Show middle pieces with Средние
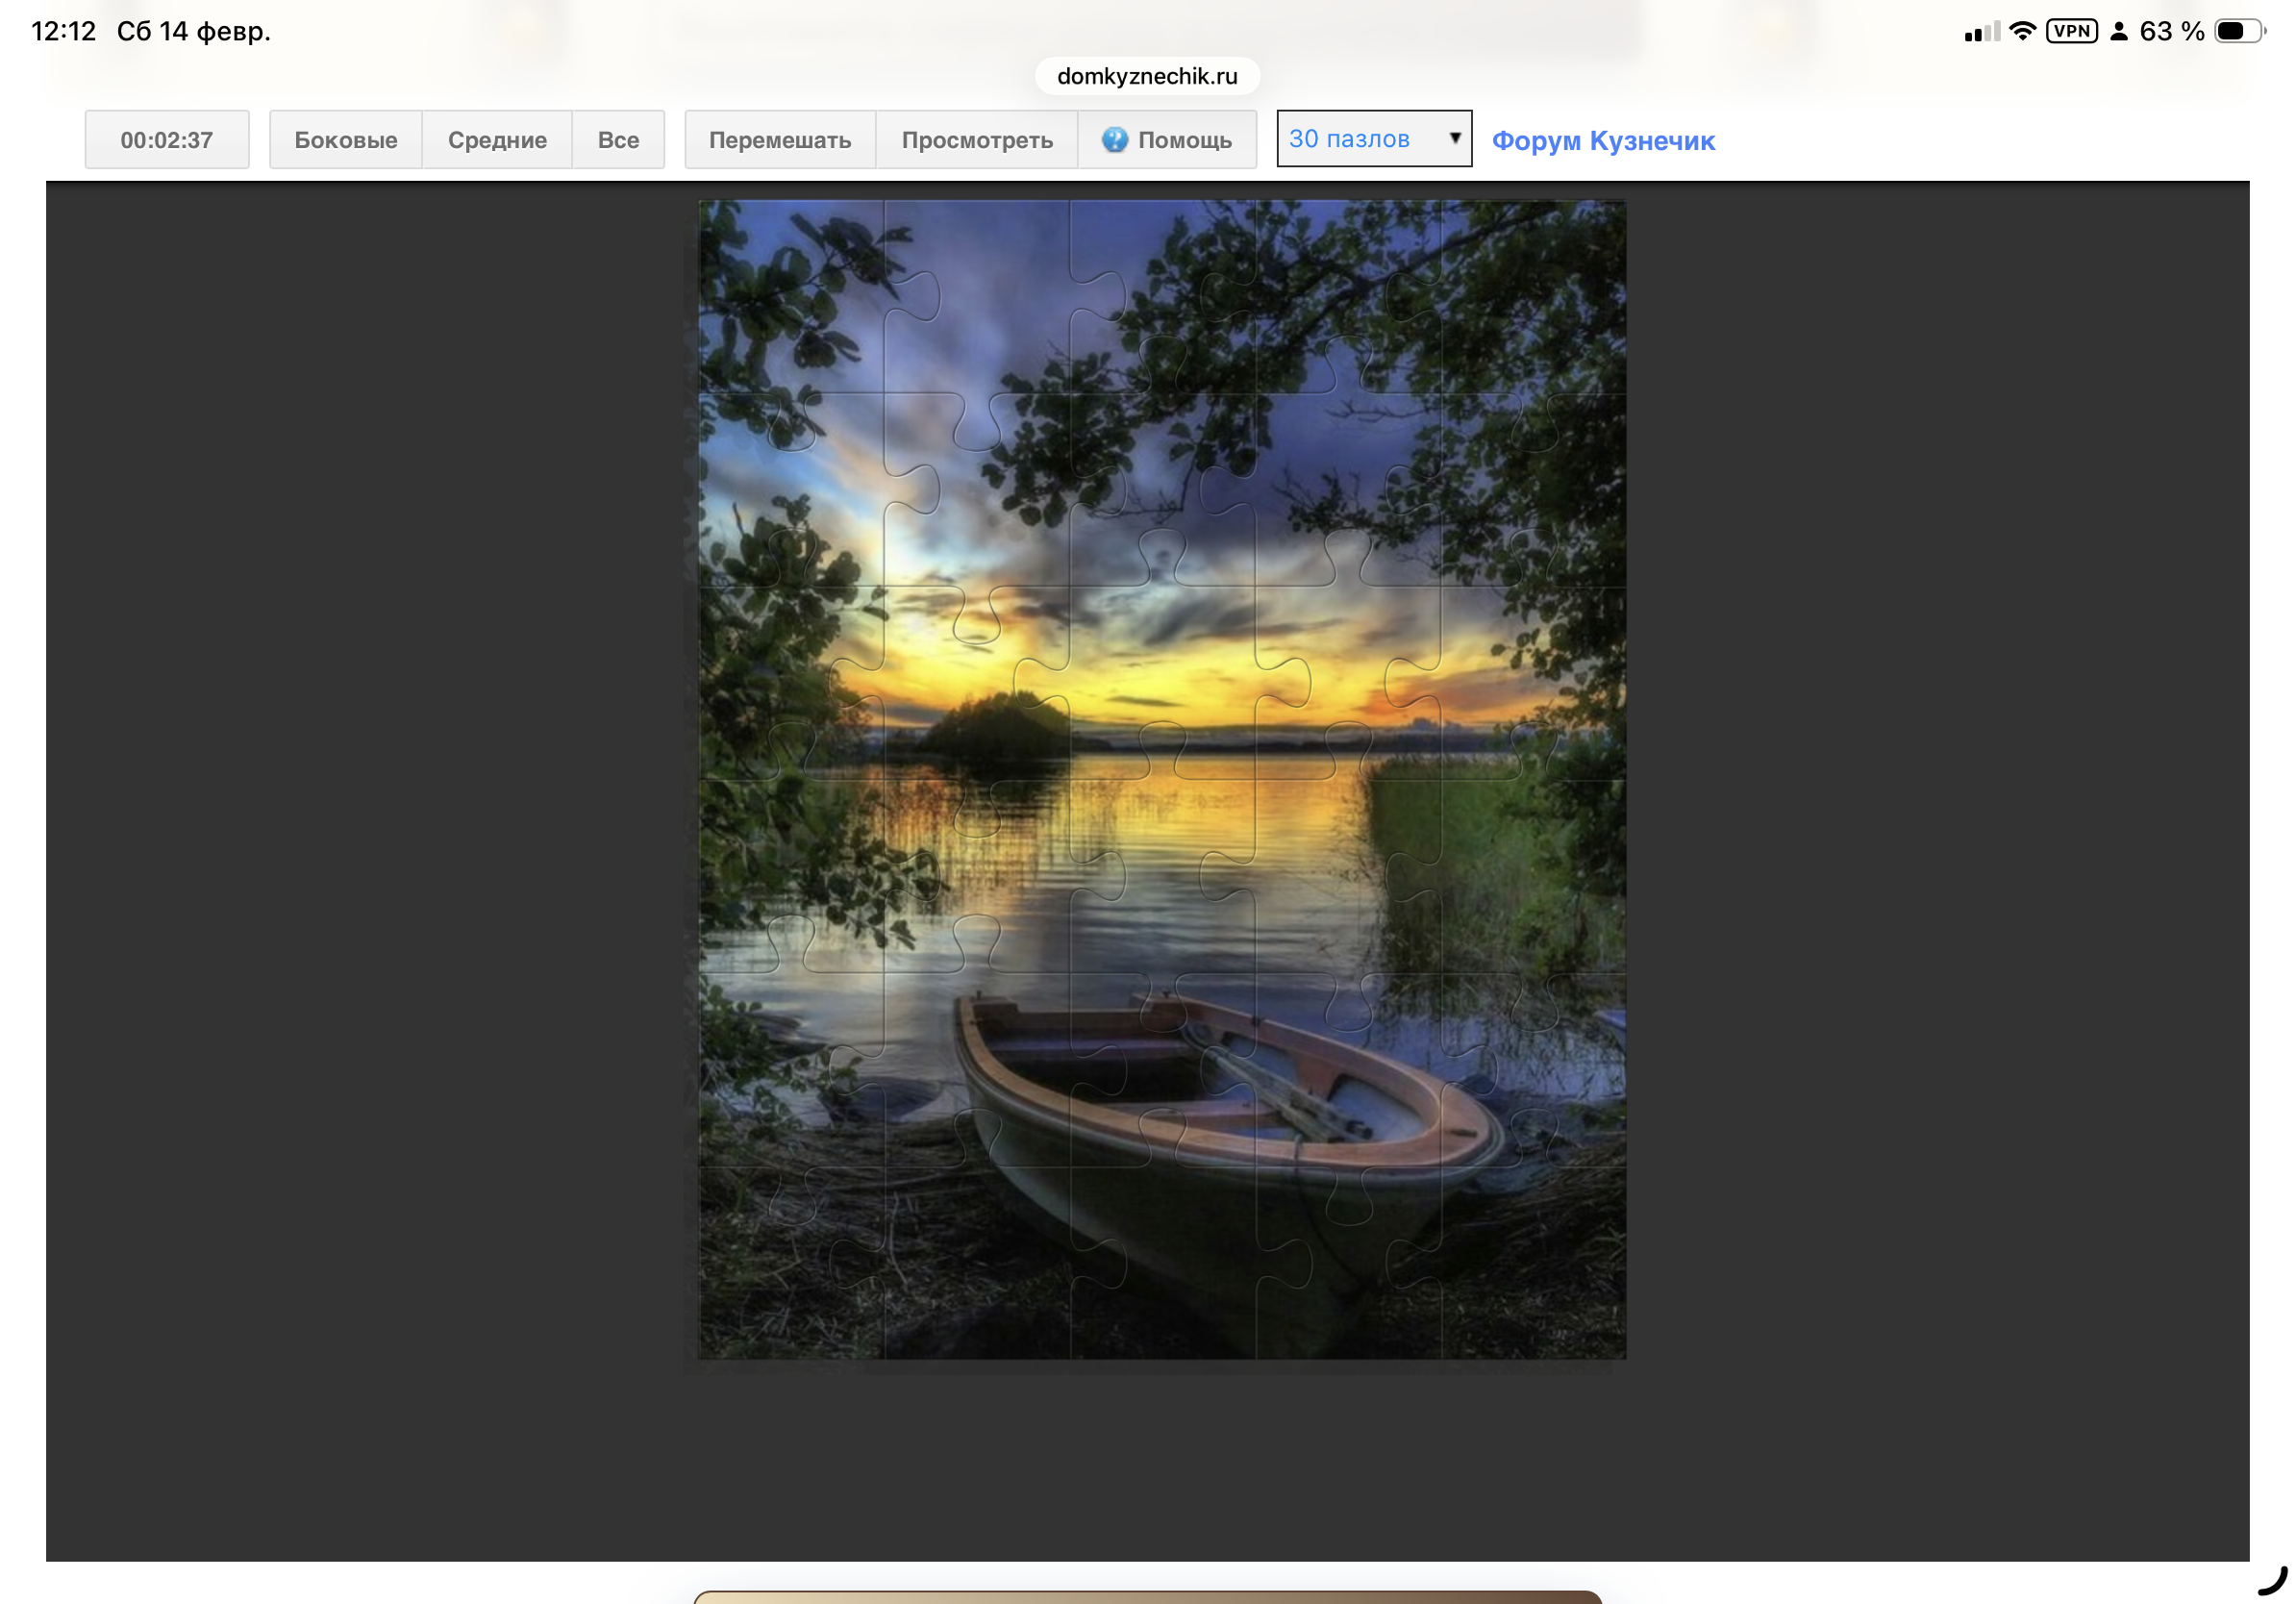This screenshot has height=1604, width=2296. tap(497, 140)
